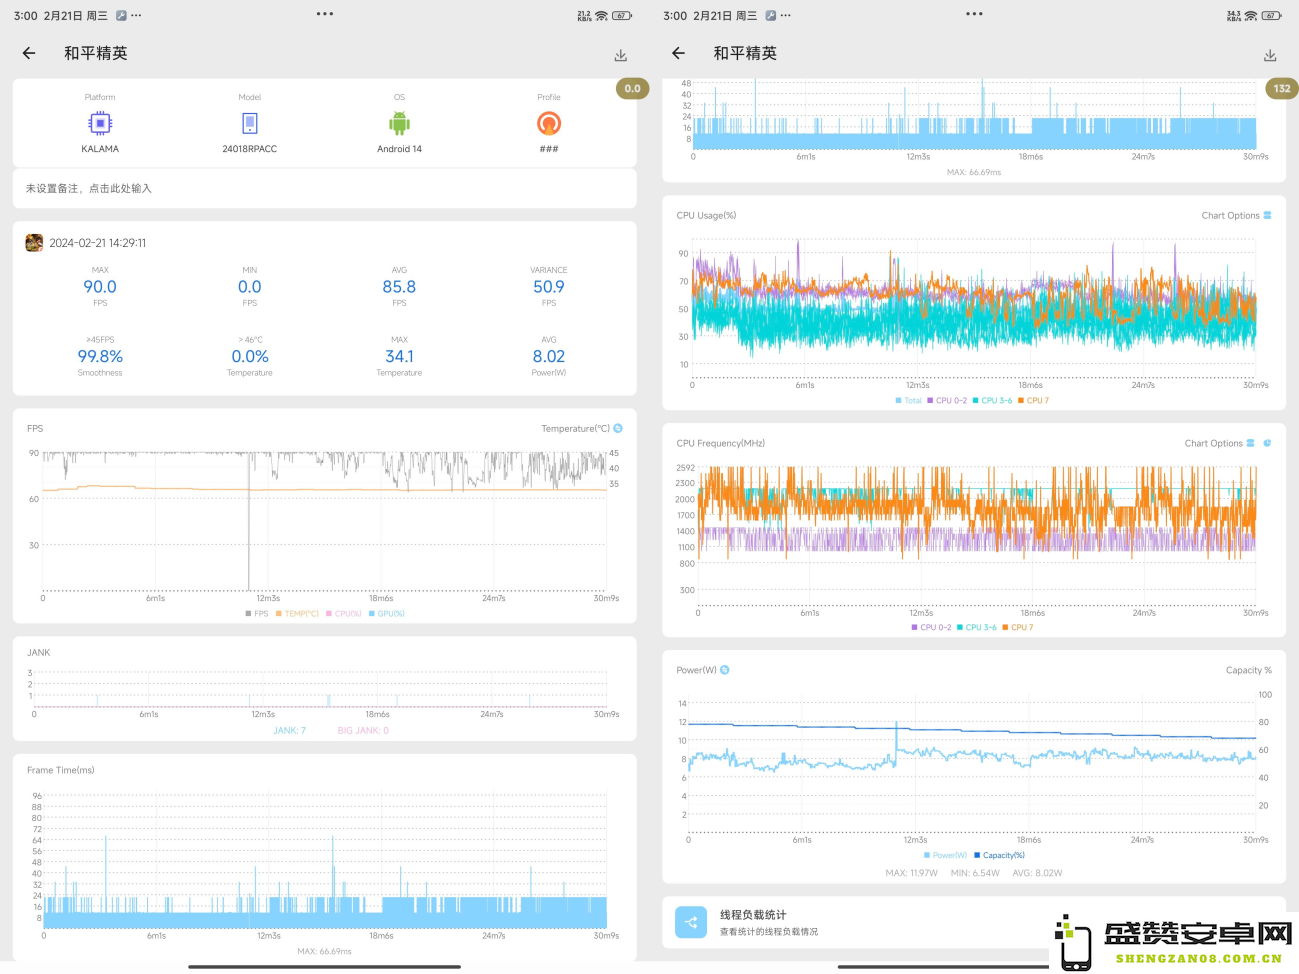Tap the MAX 90.0 FPS value

coord(100,287)
